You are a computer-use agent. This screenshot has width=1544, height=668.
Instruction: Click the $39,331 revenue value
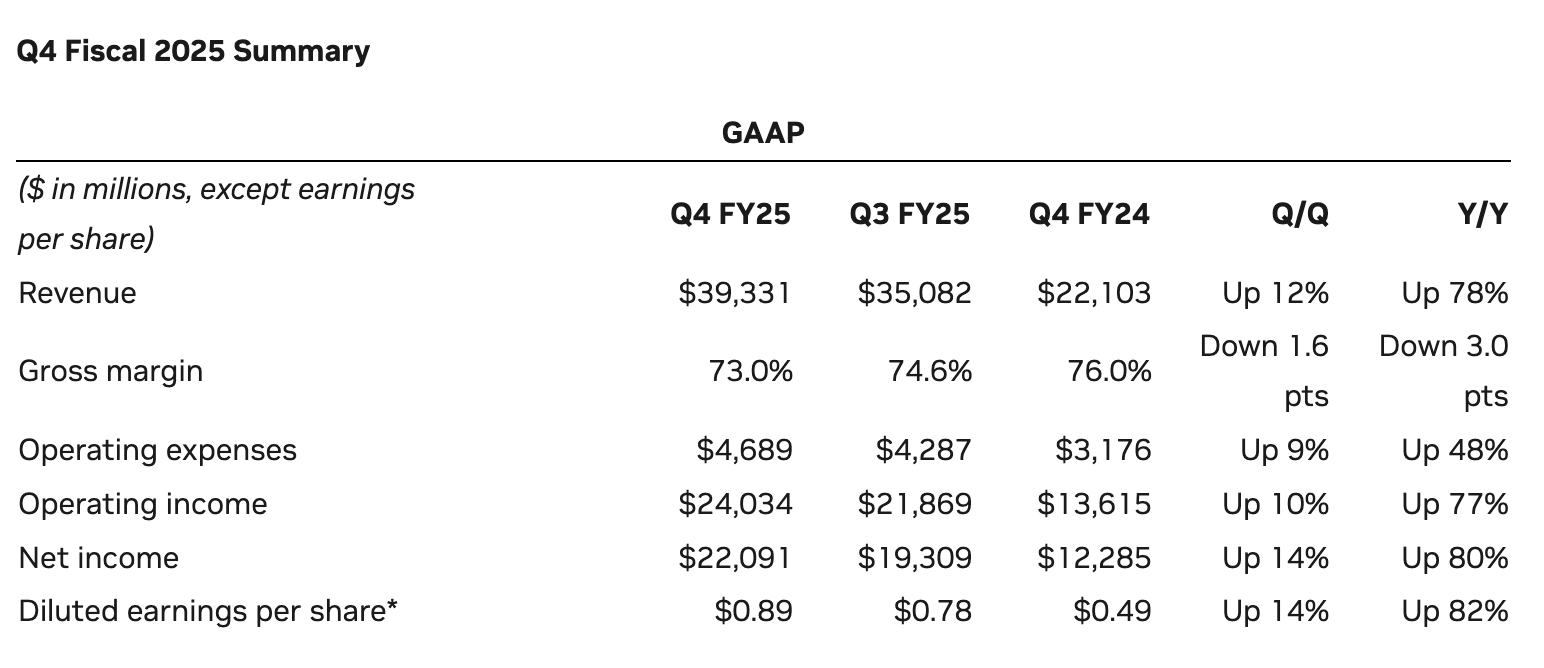[735, 293]
